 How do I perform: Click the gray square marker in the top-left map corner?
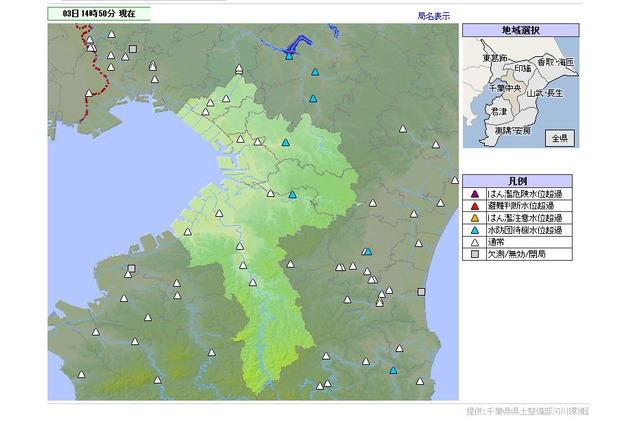(133, 49)
